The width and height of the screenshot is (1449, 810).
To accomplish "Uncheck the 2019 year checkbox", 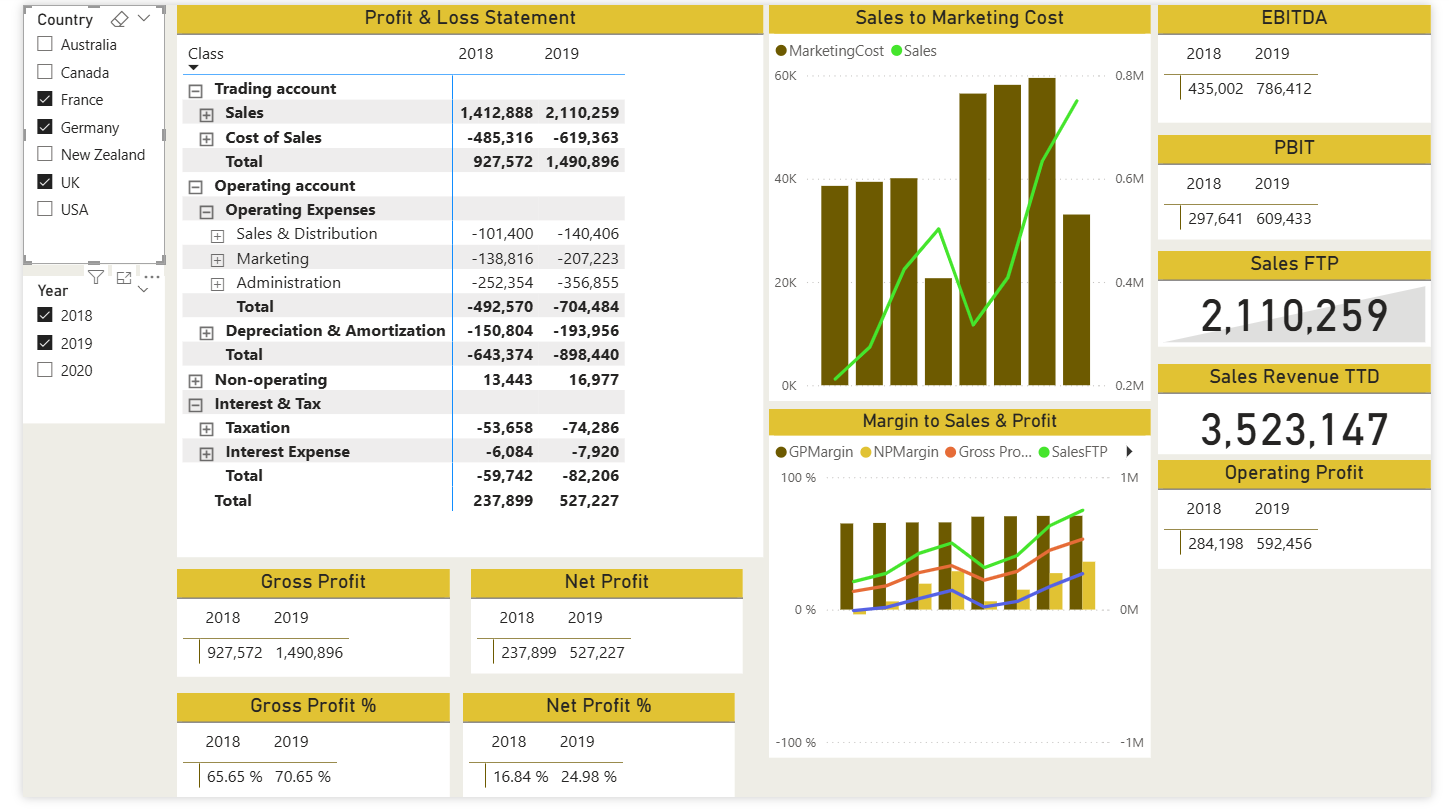I will pos(45,343).
